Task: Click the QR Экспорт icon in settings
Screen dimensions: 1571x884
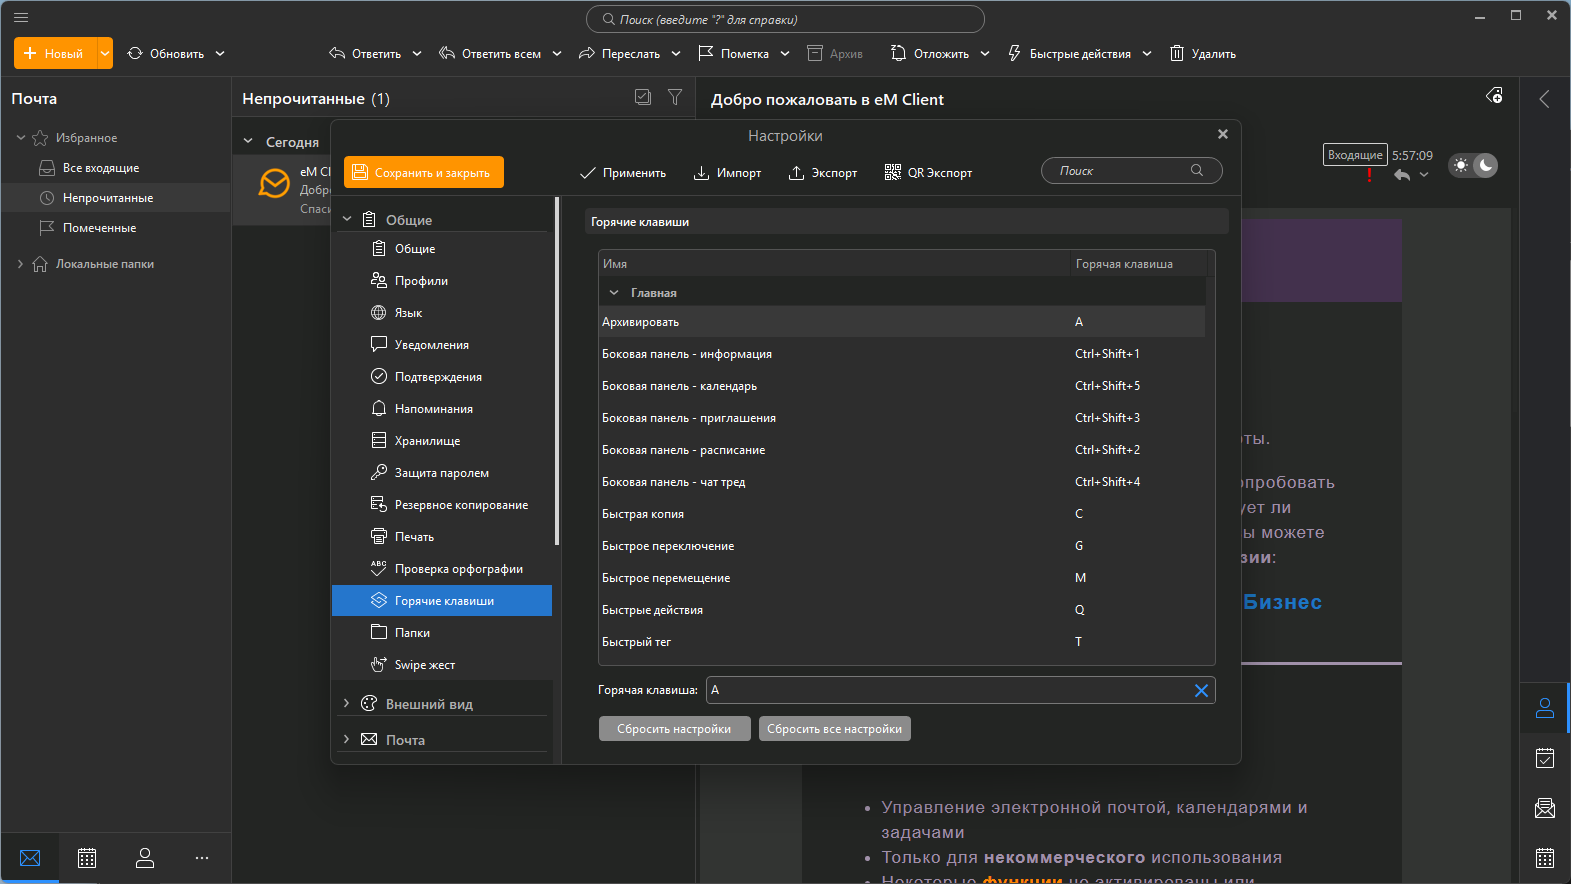Action: point(892,173)
